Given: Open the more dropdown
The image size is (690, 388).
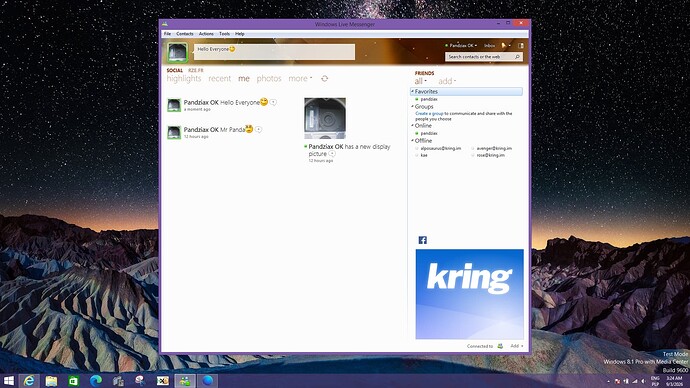Looking at the screenshot, I should 300,79.
